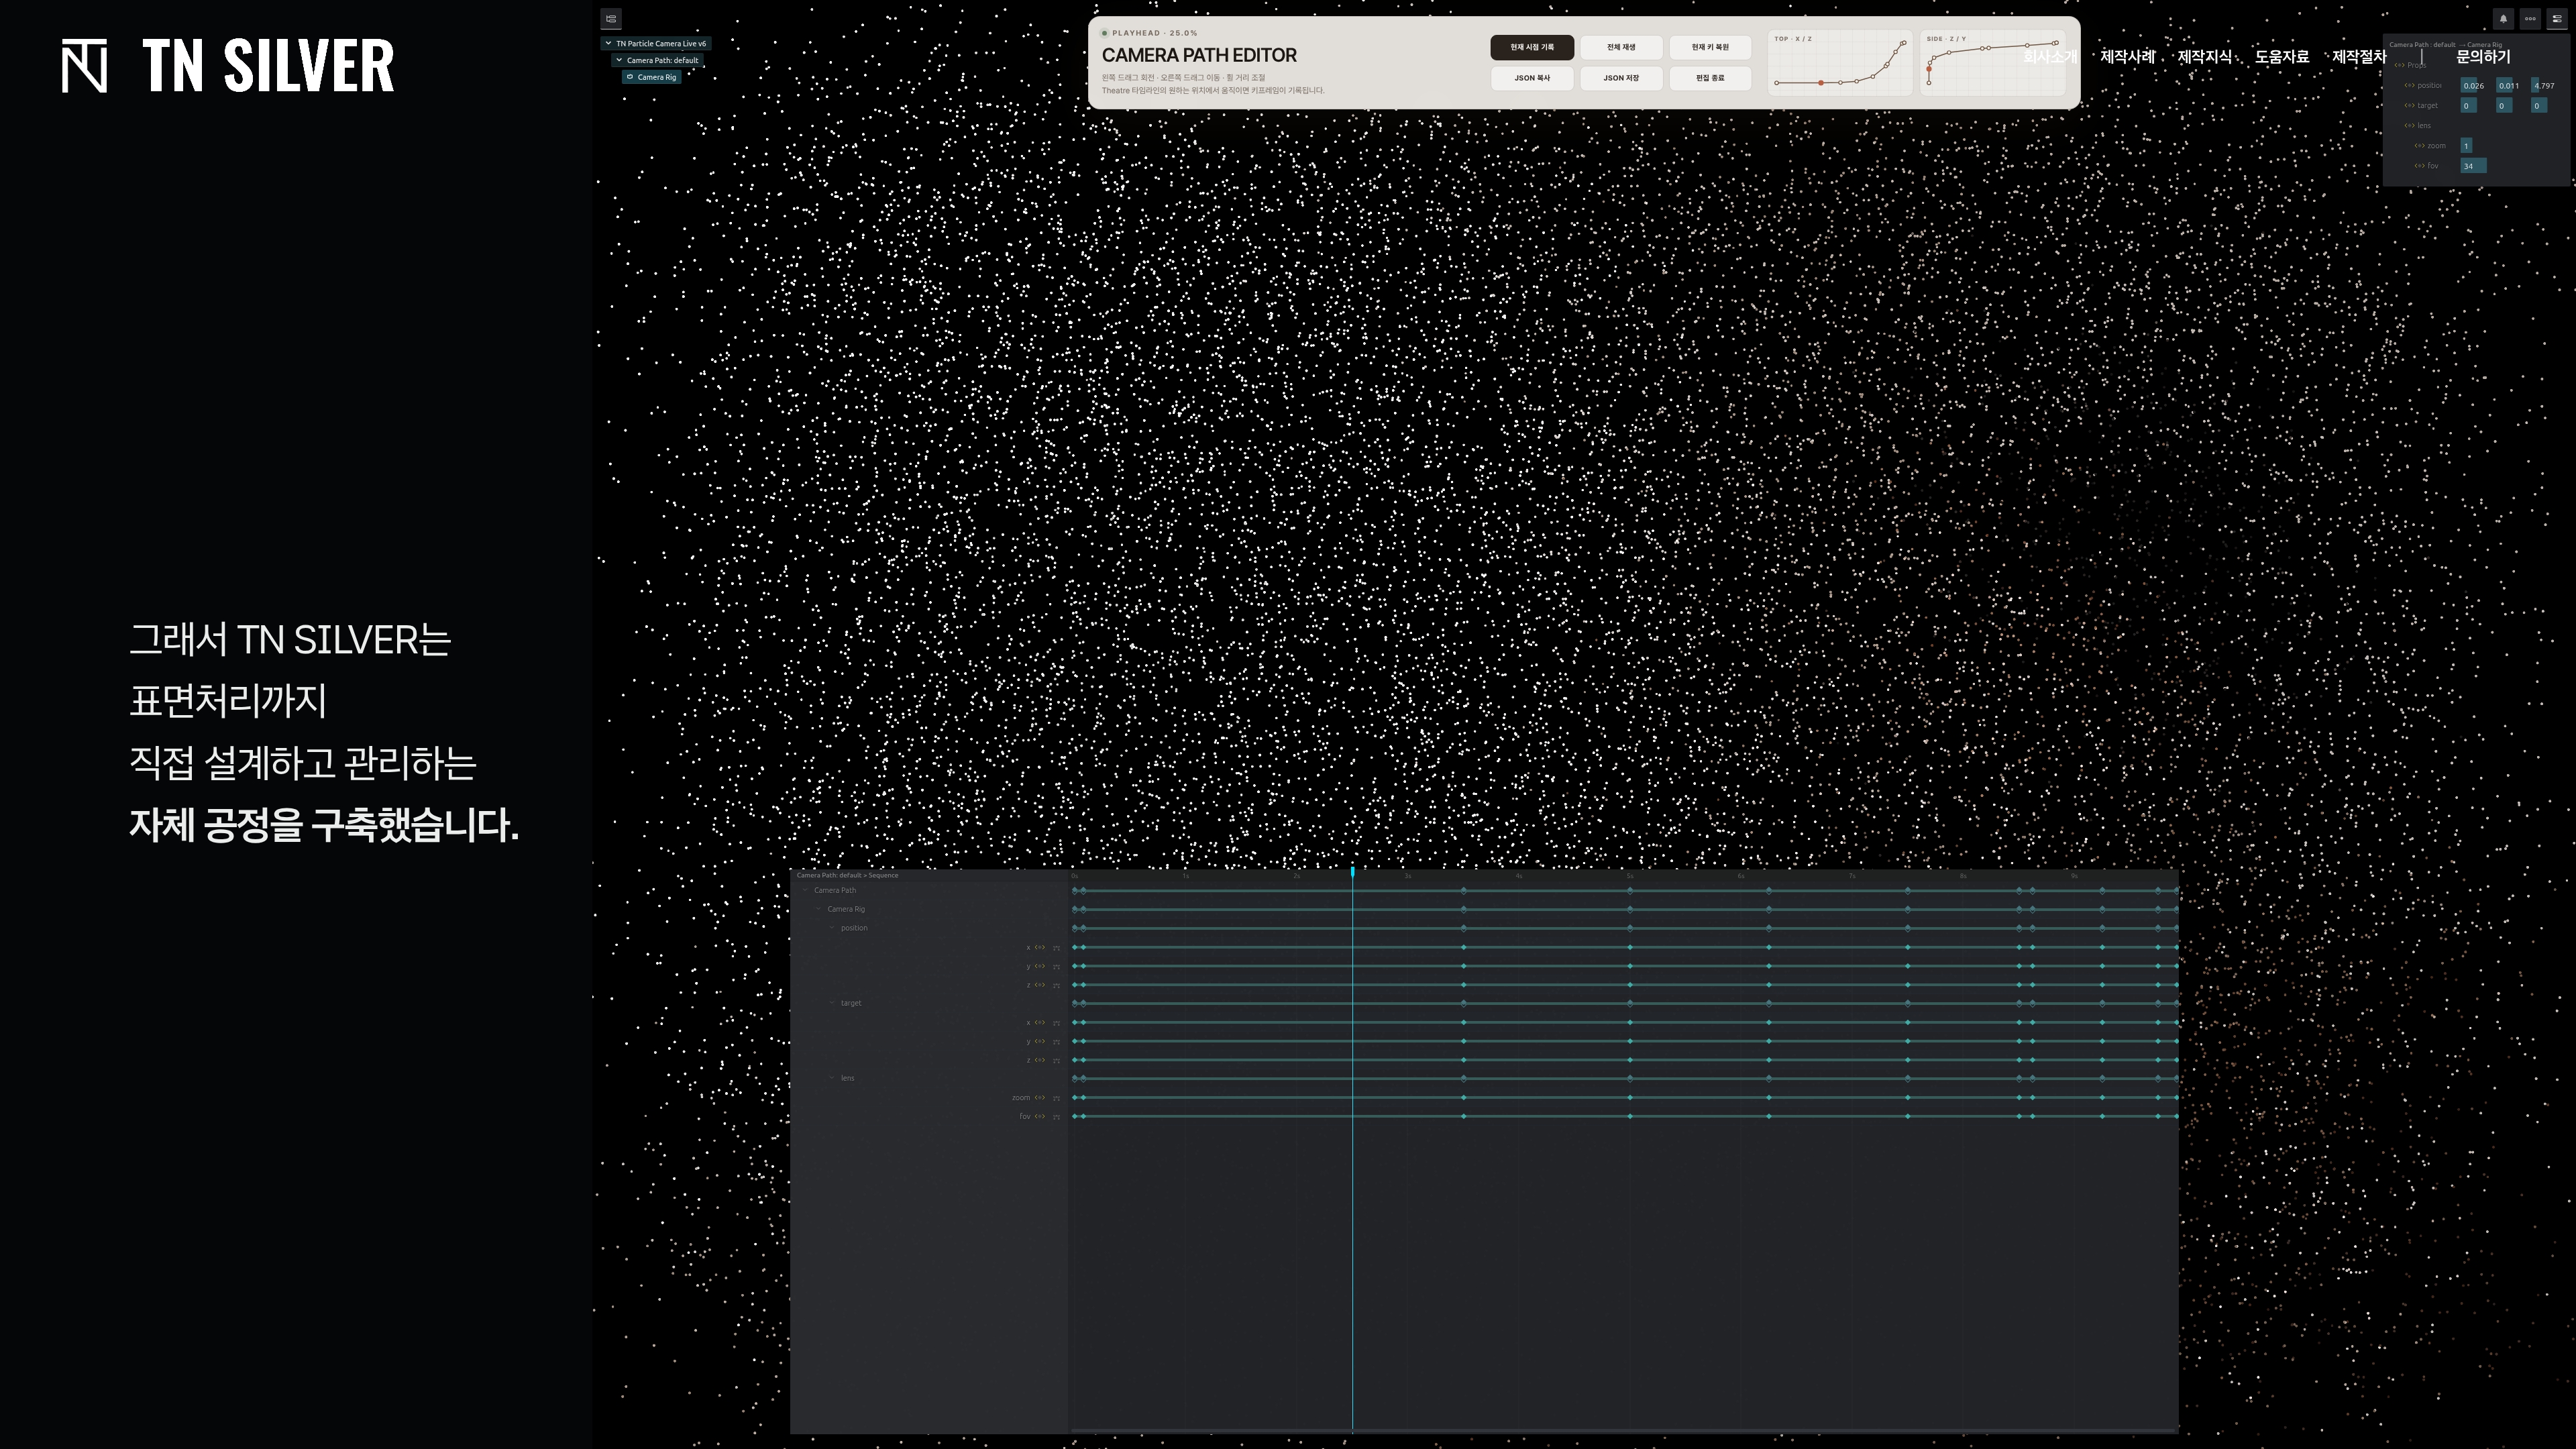Image resolution: width=2576 pixels, height=1449 pixels.
Task: Toggle keyframe diamond for target property
Action: (x=2409, y=105)
